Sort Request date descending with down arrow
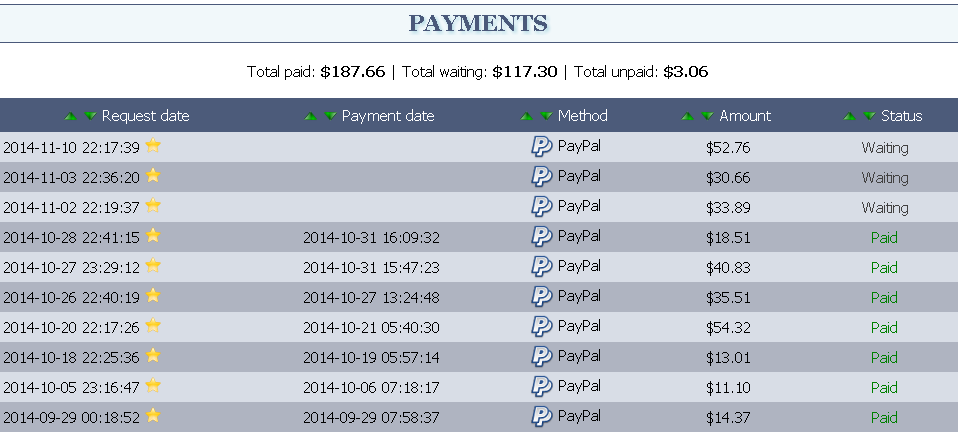Image resolution: width=960 pixels, height=433 pixels. pos(91,116)
